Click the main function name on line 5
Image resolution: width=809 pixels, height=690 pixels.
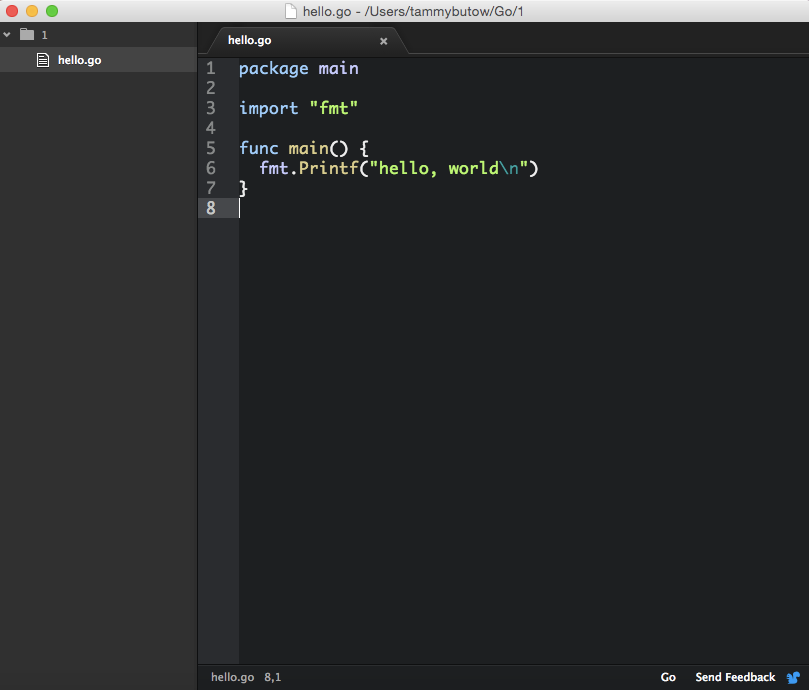309,148
